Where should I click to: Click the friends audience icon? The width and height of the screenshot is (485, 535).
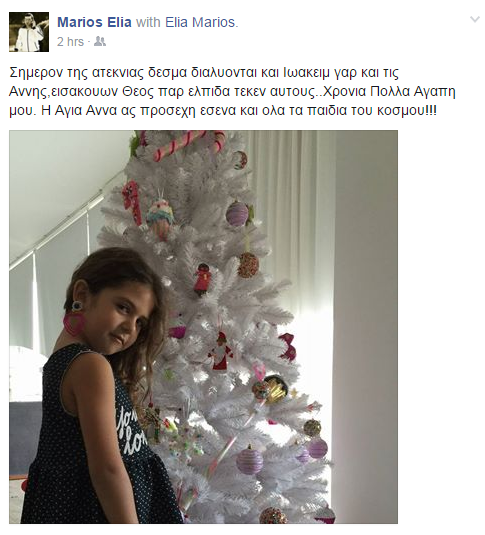coord(100,42)
